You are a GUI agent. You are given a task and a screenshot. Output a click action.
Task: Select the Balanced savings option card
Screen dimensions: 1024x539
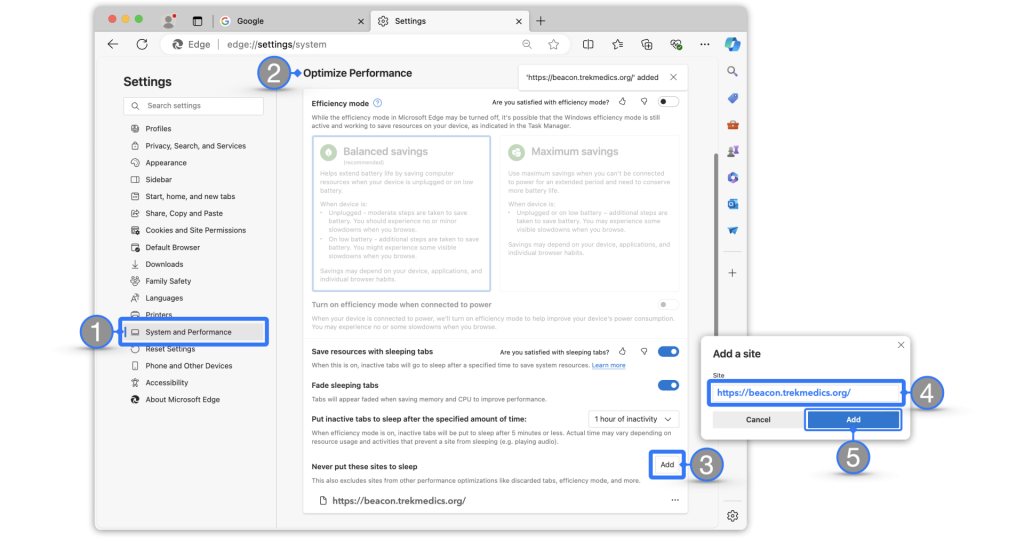tap(401, 213)
